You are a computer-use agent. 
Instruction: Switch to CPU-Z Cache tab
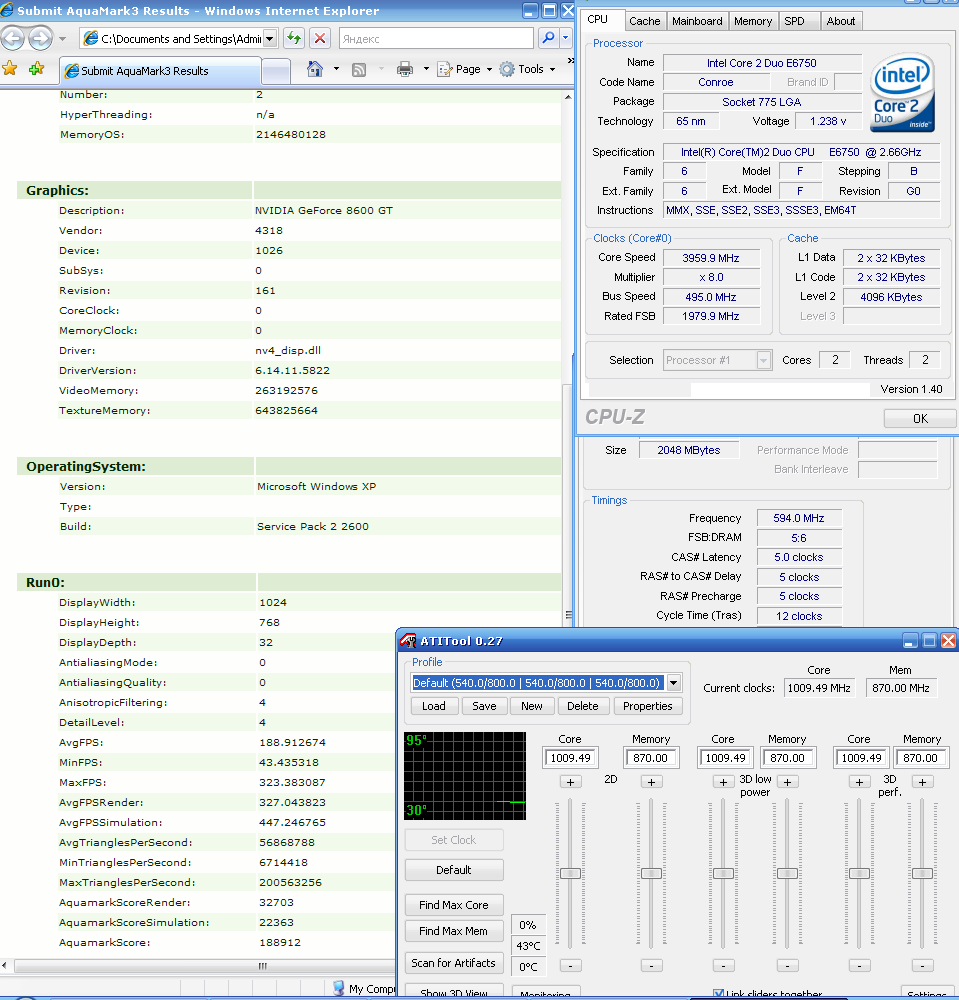click(x=645, y=21)
